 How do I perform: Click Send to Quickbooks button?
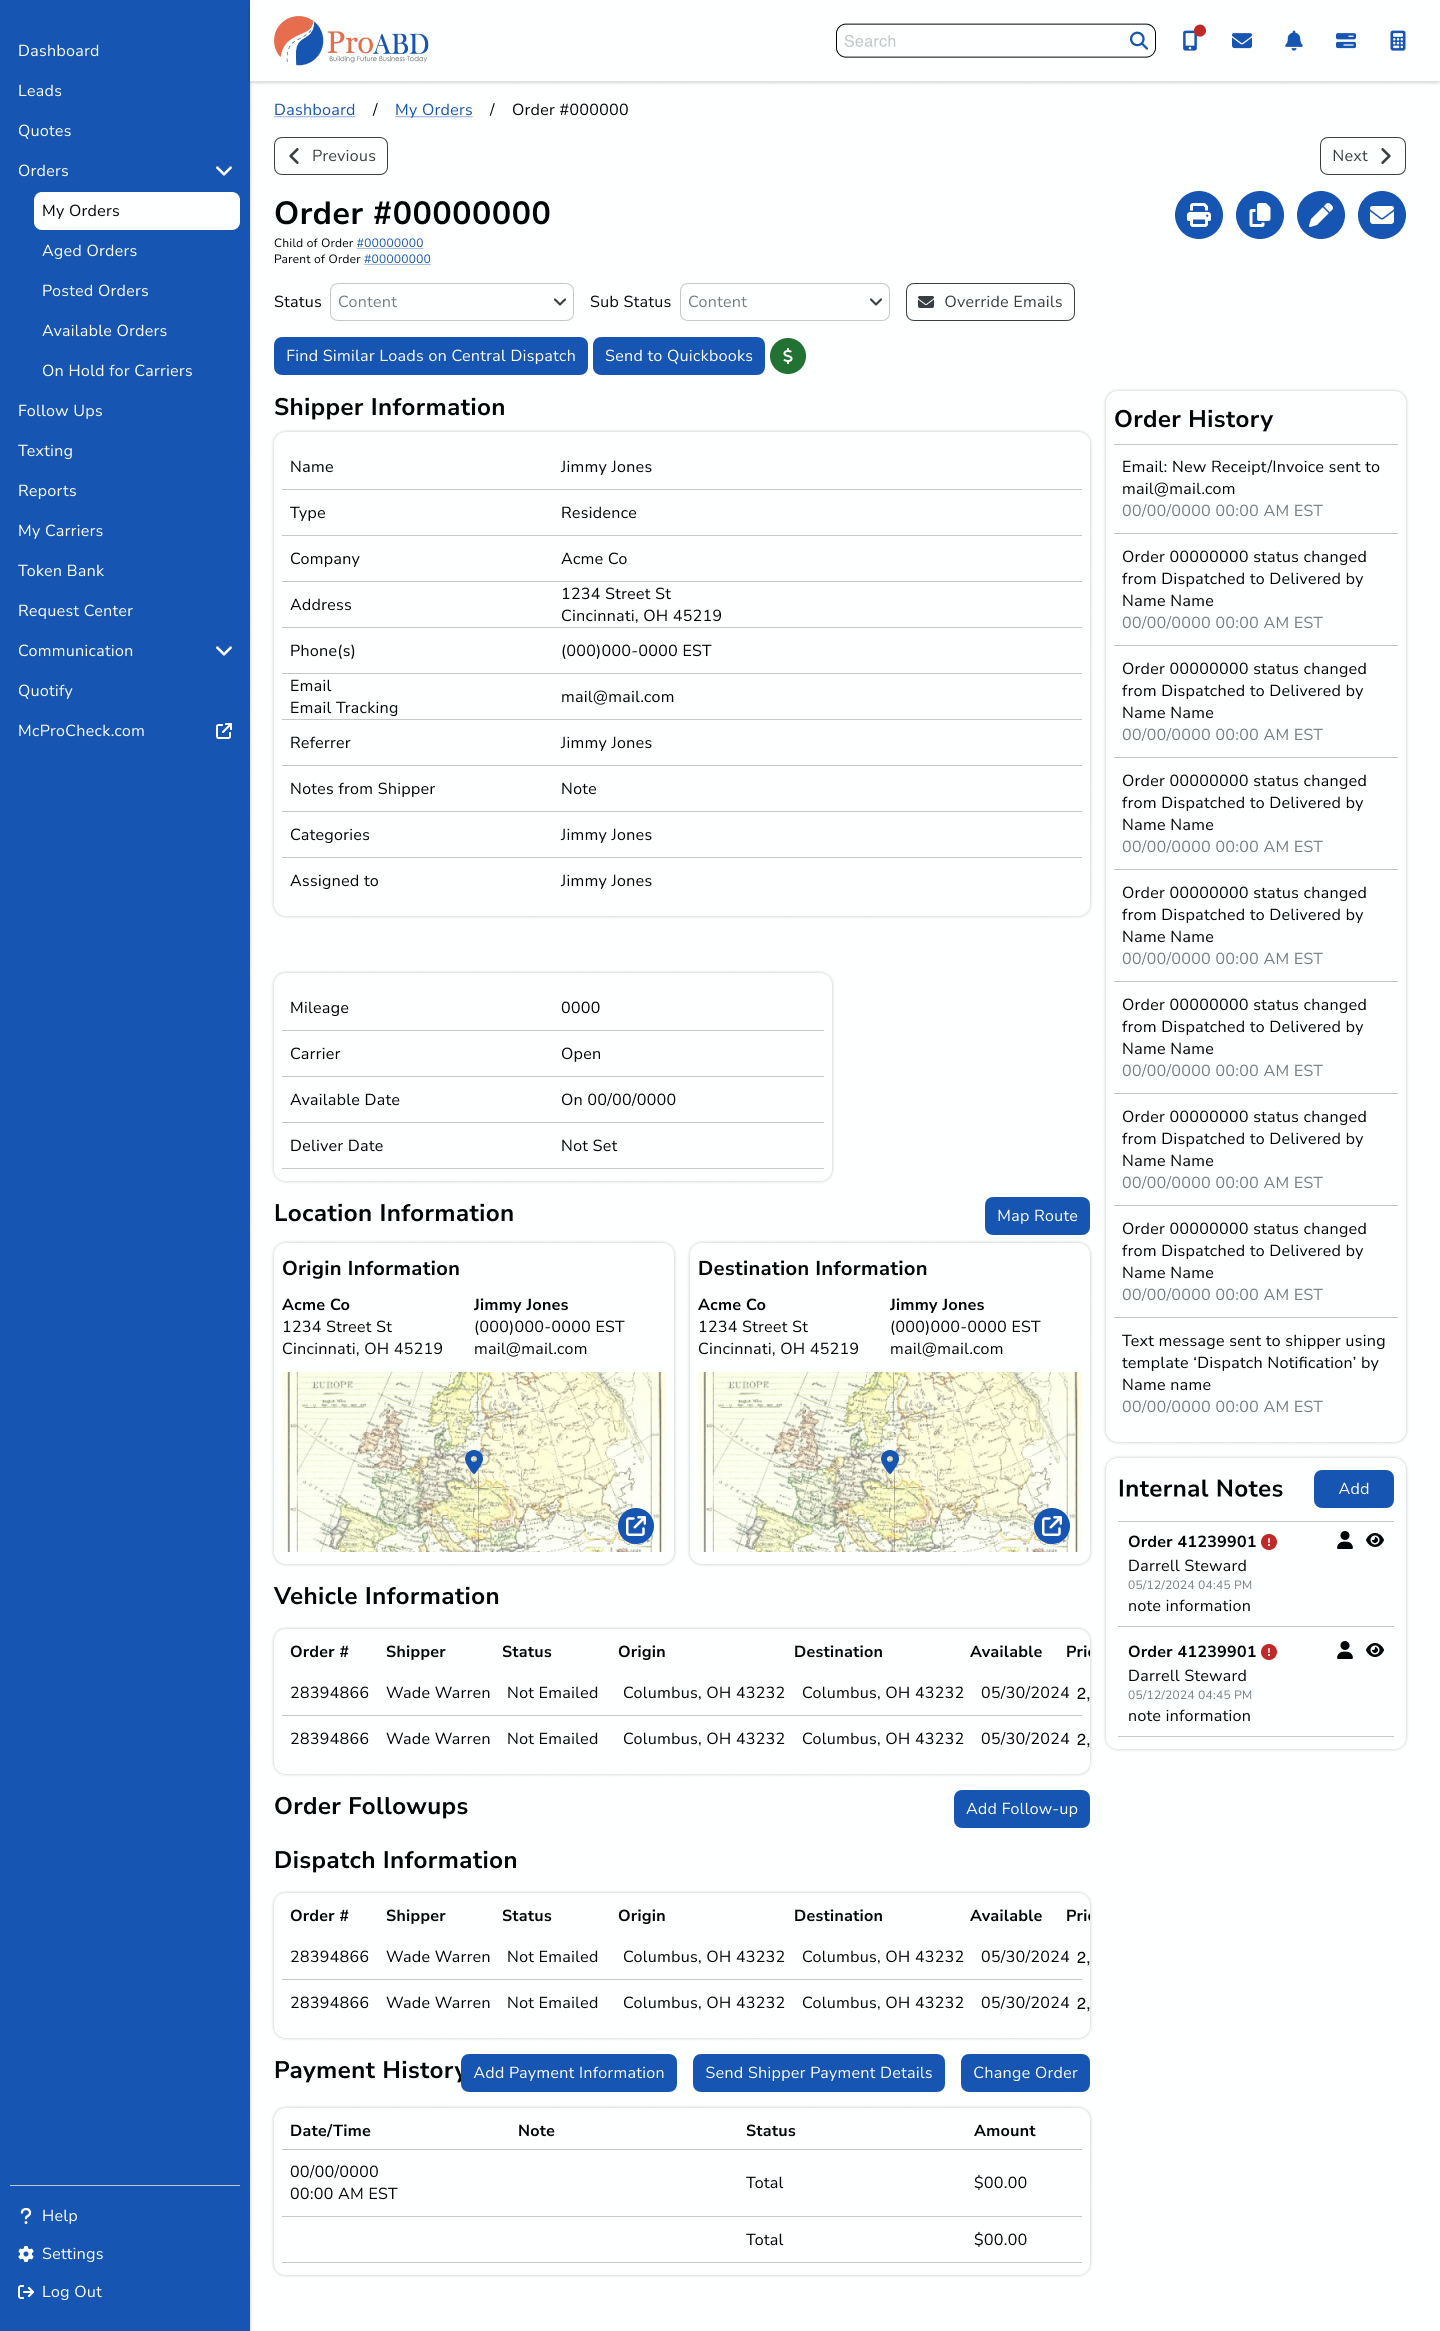[x=679, y=356]
